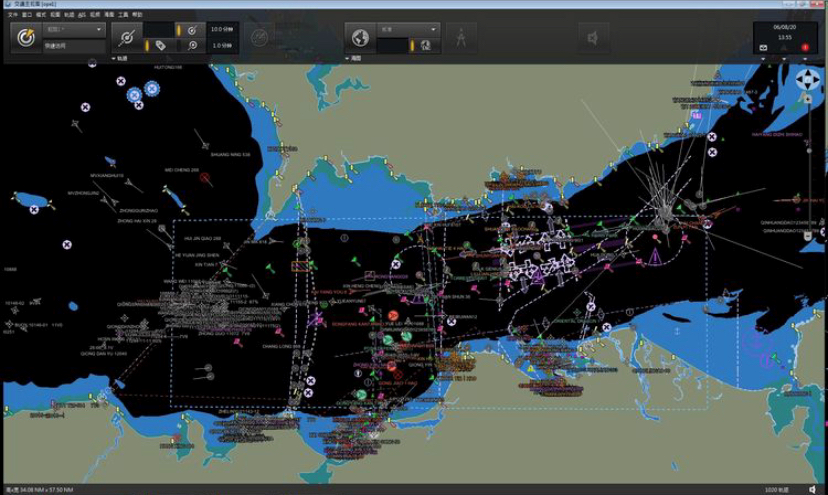Click the CHANG LONG 868 ship label
Image resolution: width=828 pixels, height=495 pixels.
[x=281, y=347]
